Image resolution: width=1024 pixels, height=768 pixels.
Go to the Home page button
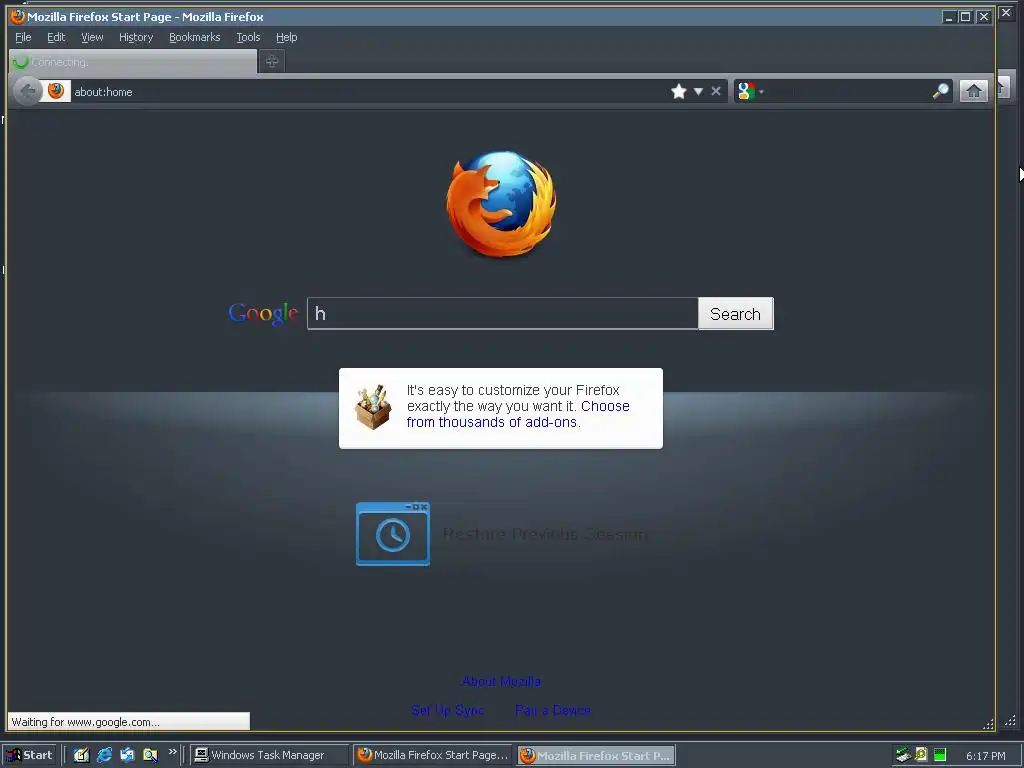[x=973, y=91]
